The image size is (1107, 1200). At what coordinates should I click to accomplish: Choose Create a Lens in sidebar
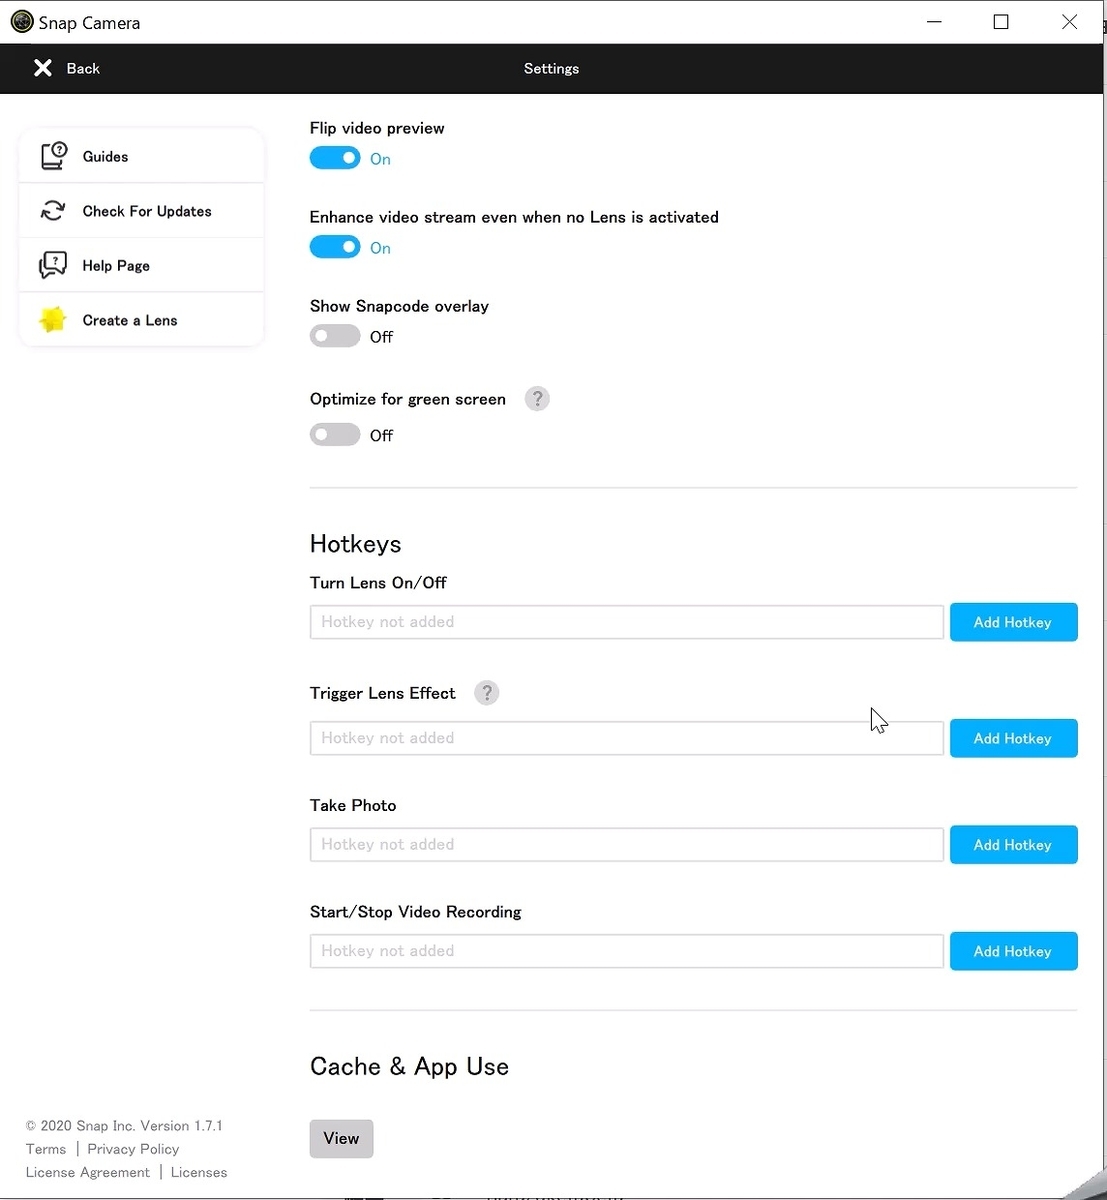[x=141, y=320]
